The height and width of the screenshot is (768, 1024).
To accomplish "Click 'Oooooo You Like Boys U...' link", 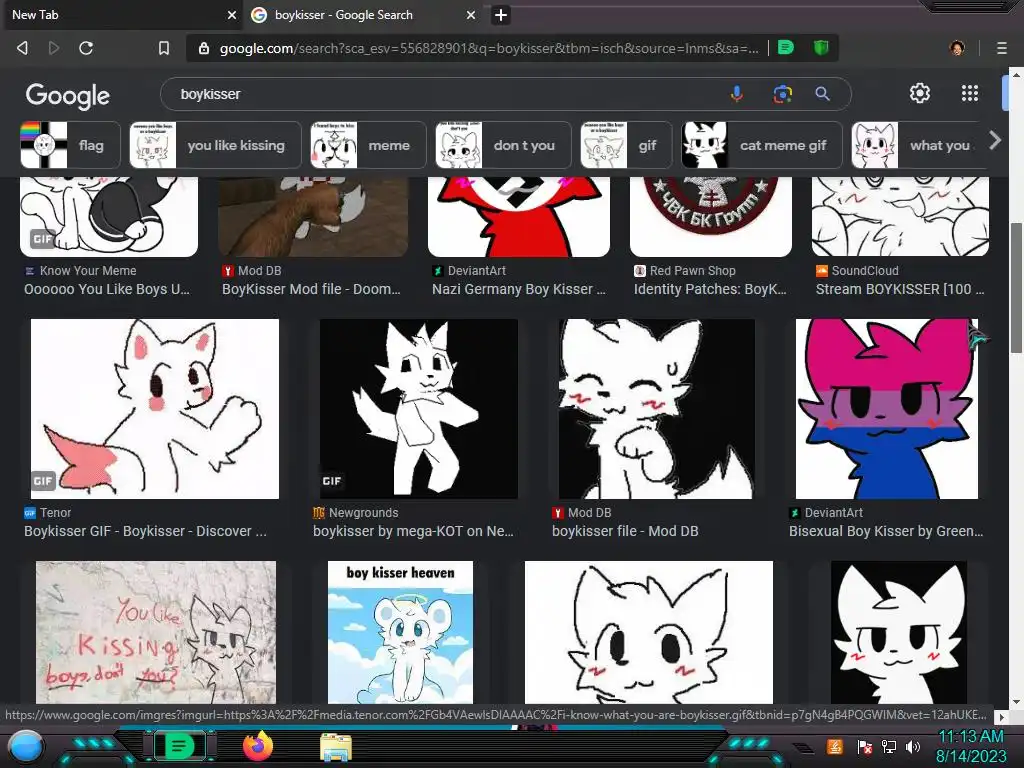I will tap(107, 289).
